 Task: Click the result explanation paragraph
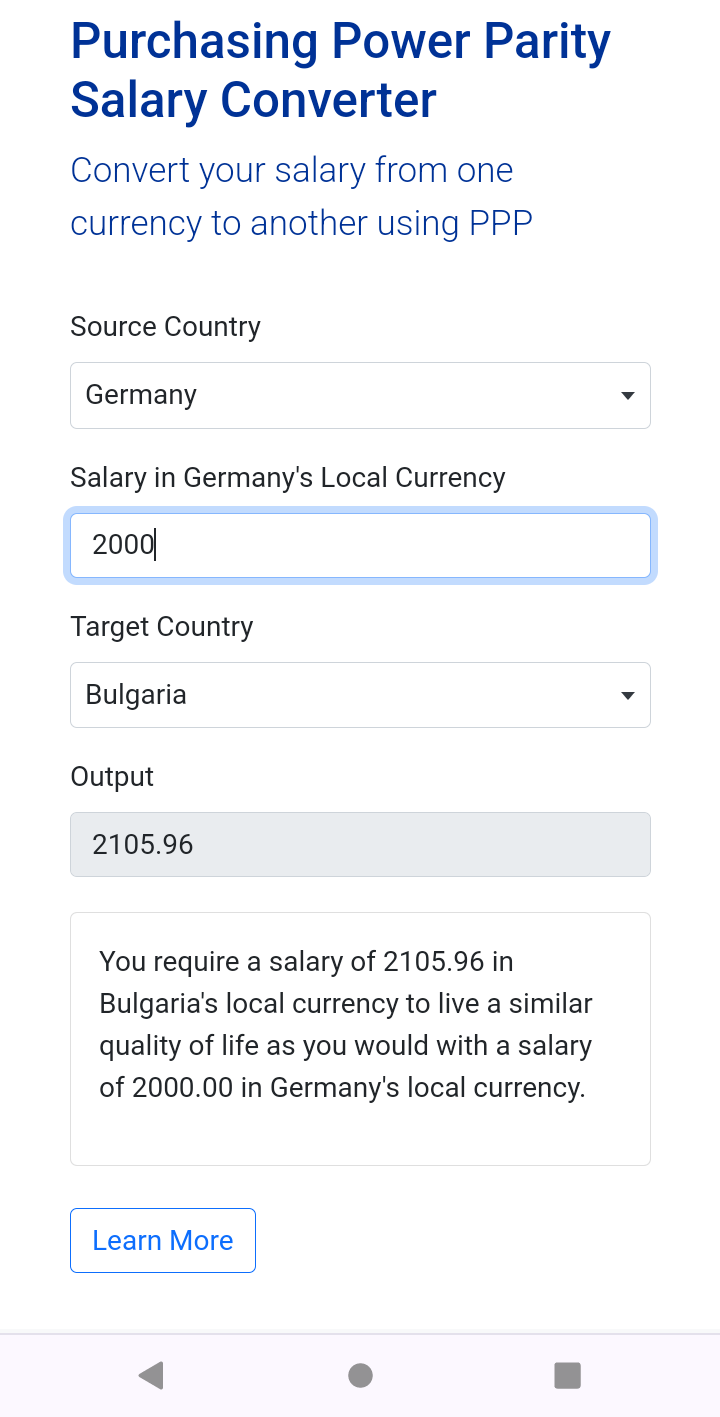click(x=346, y=1025)
